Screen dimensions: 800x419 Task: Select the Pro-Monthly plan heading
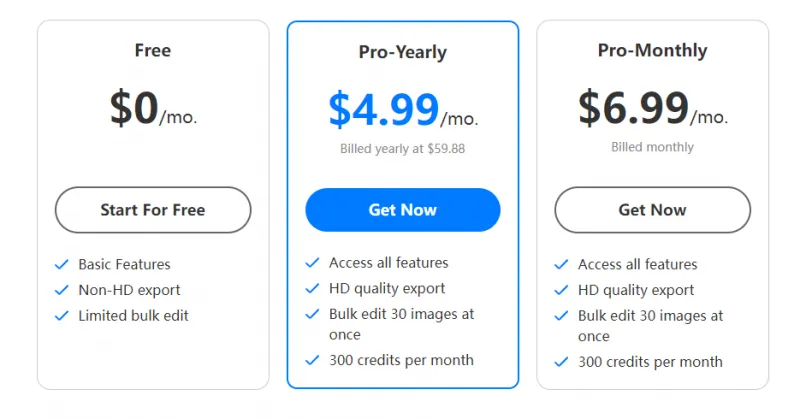click(652, 50)
